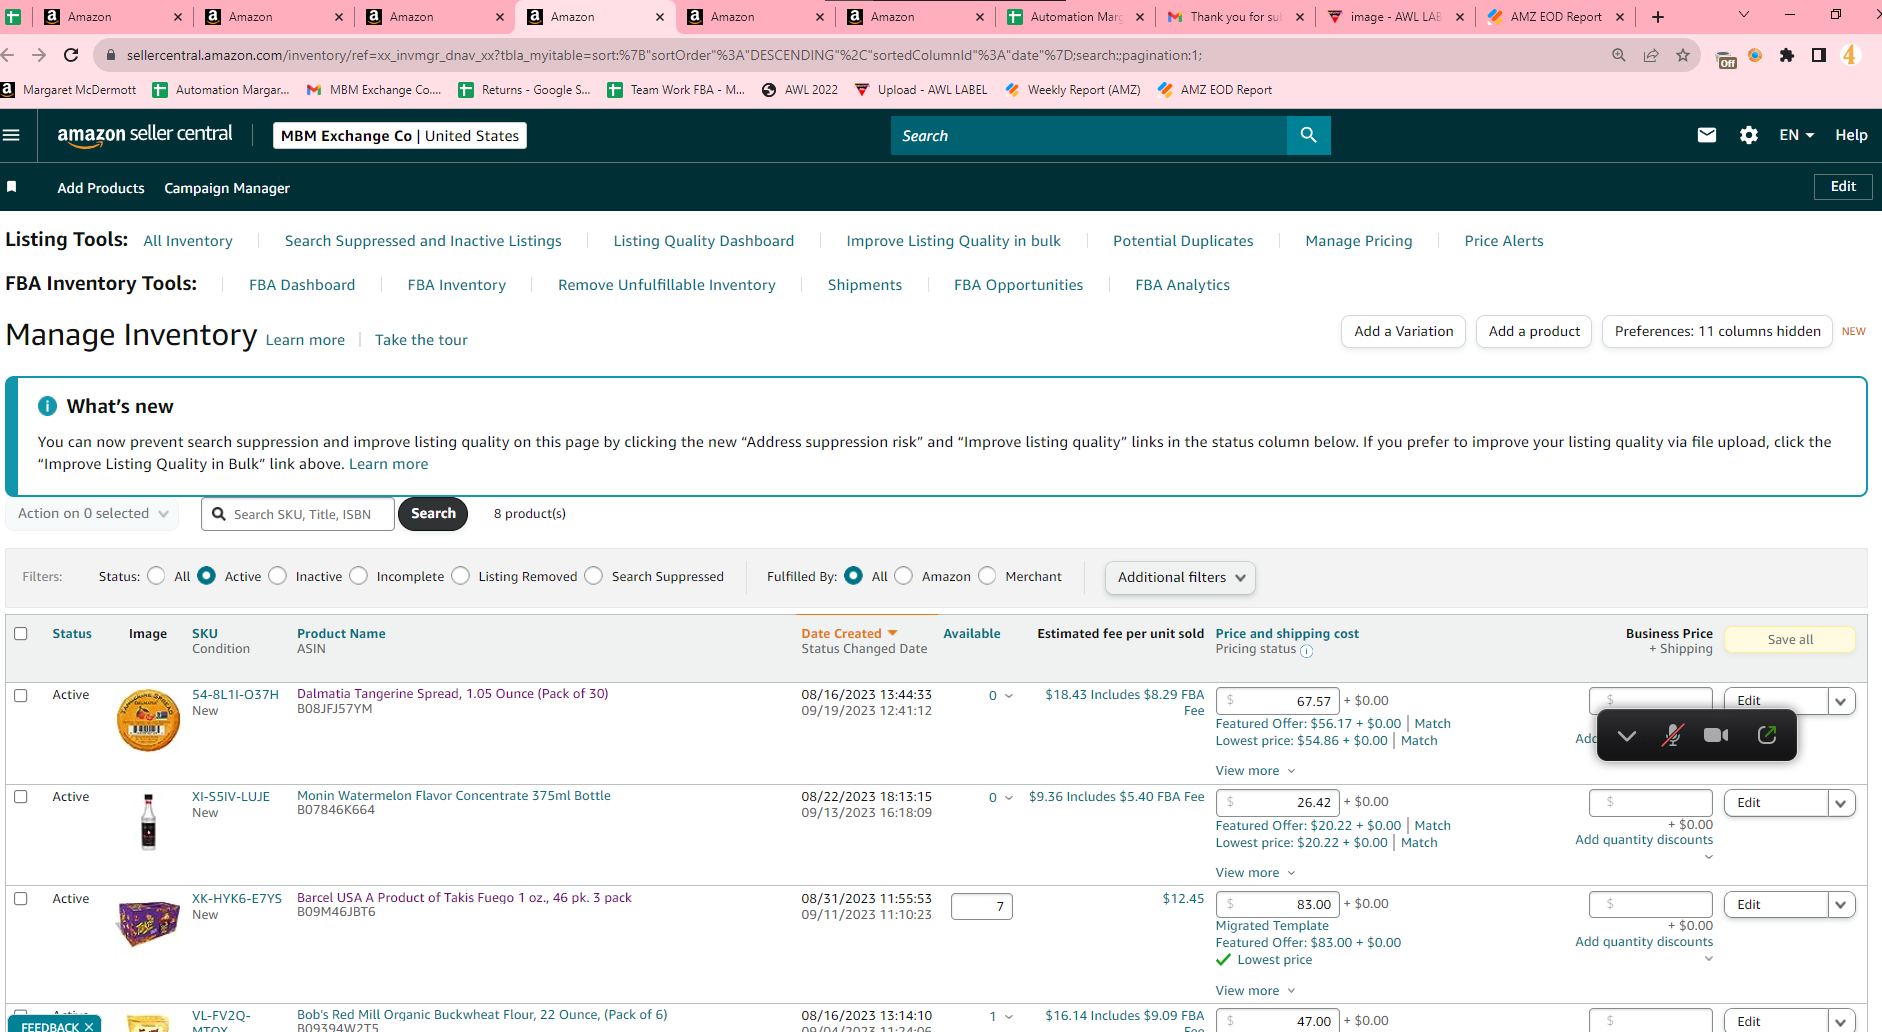Viewport: 1882px width, 1032px height.
Task: Select the All status radio button
Action: (156, 576)
